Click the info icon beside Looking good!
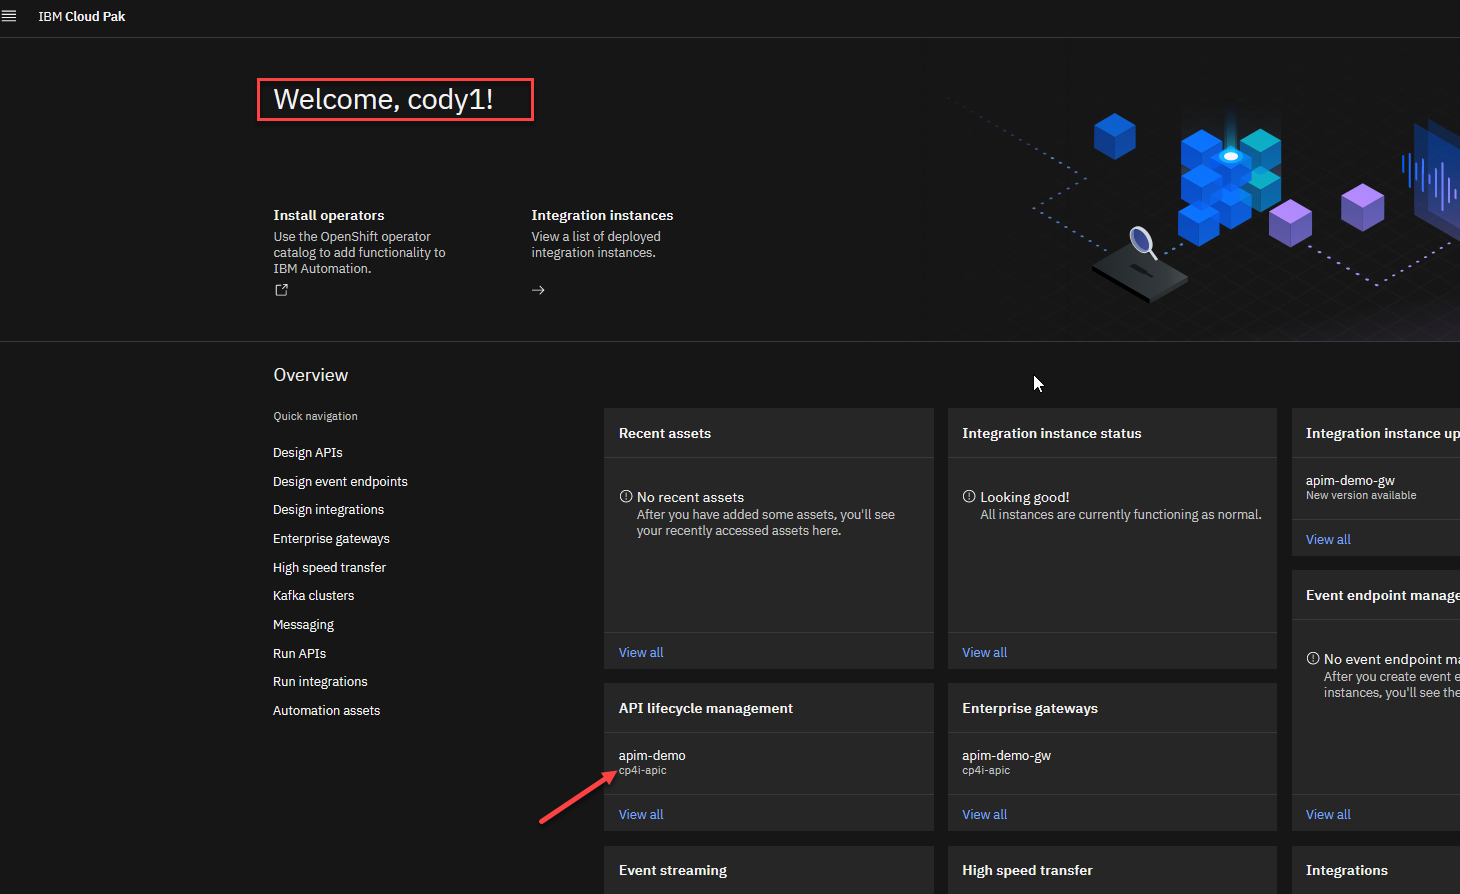Screen dimensions: 1460x894 [x=969, y=497]
